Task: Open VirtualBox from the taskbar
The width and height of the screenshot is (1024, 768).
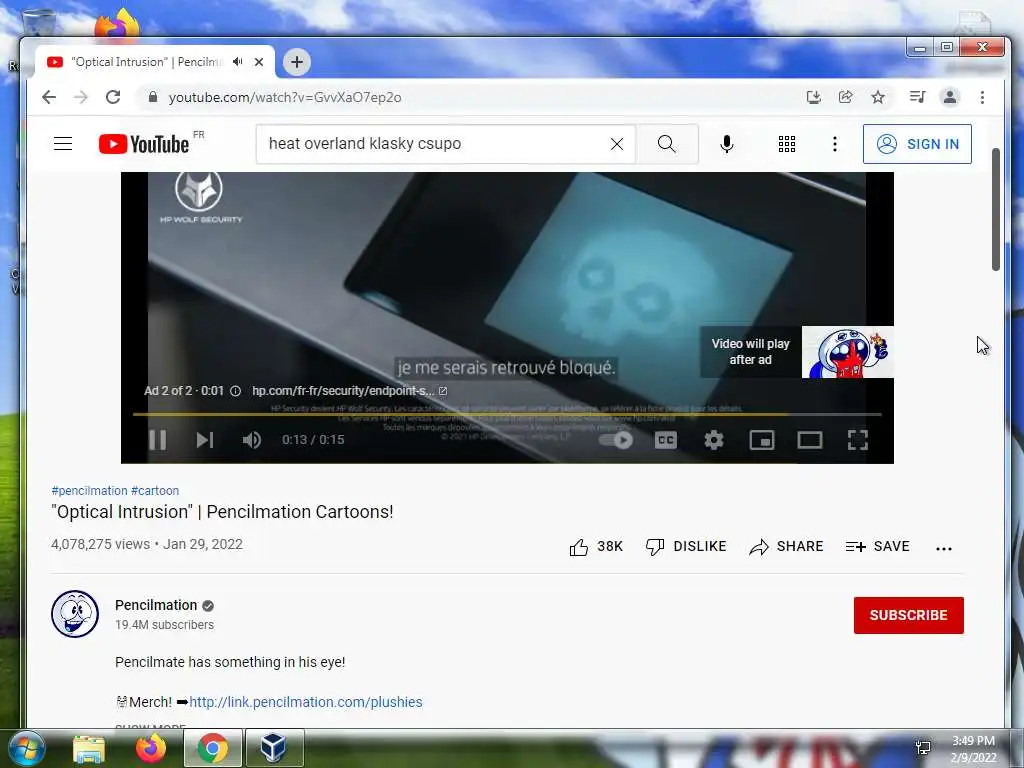Action: pos(274,748)
